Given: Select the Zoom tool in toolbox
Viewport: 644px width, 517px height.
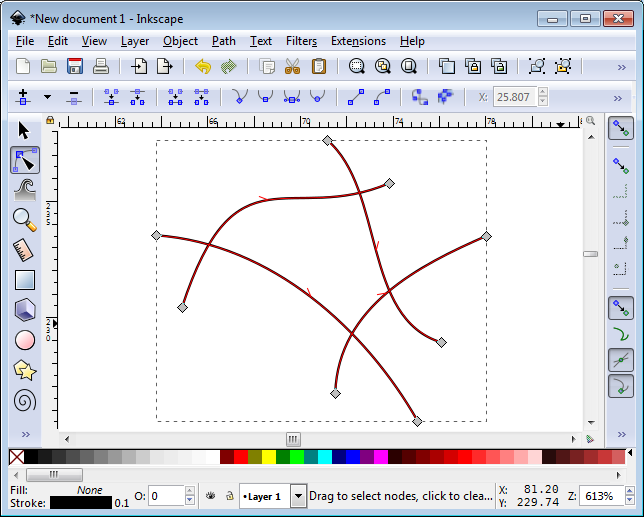Looking at the screenshot, I should tap(25, 220).
